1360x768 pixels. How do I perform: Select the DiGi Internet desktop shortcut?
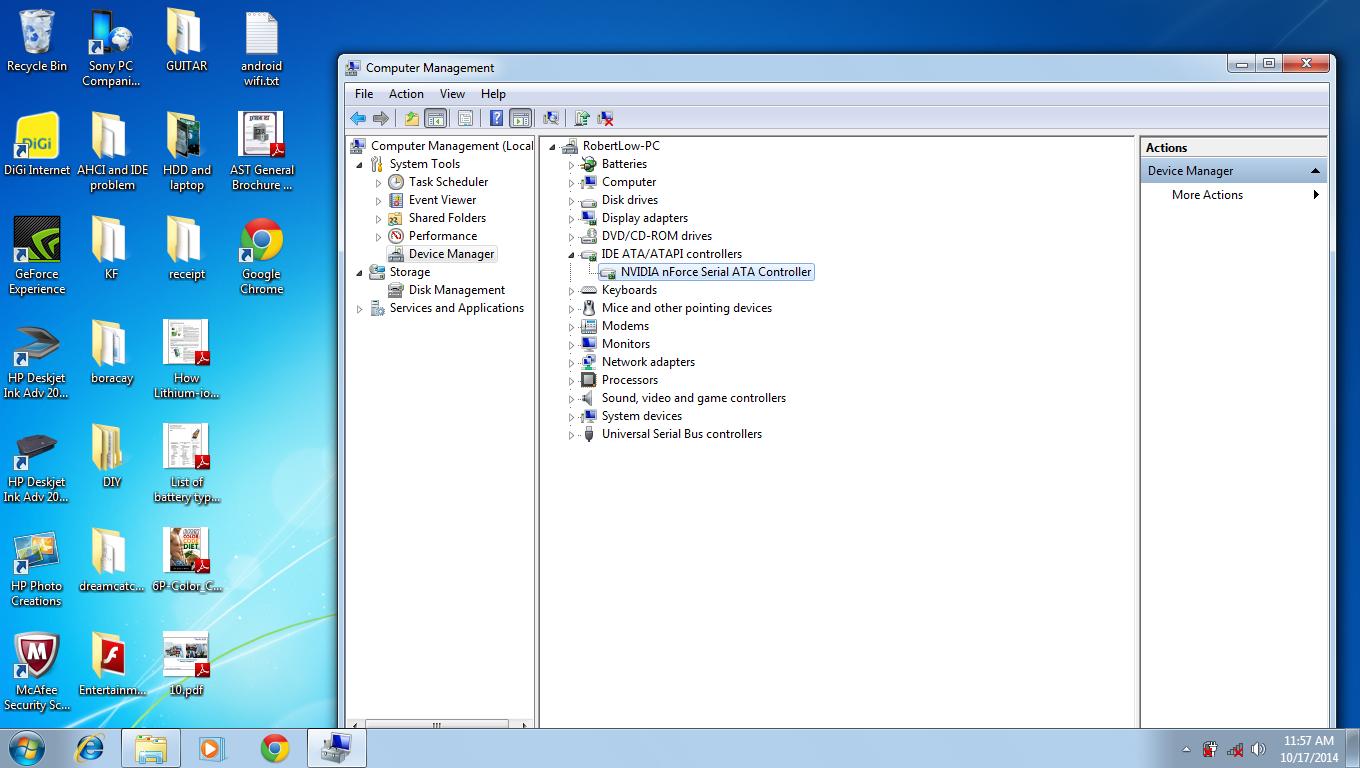click(37, 145)
